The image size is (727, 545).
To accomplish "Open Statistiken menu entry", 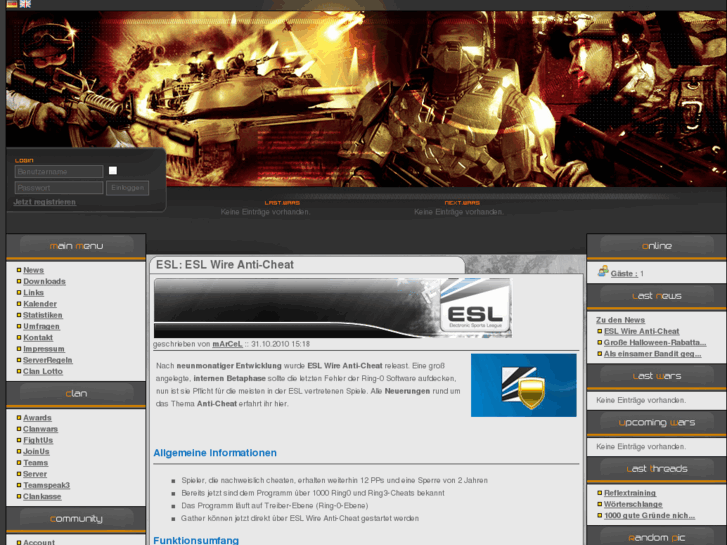I will [x=43, y=315].
